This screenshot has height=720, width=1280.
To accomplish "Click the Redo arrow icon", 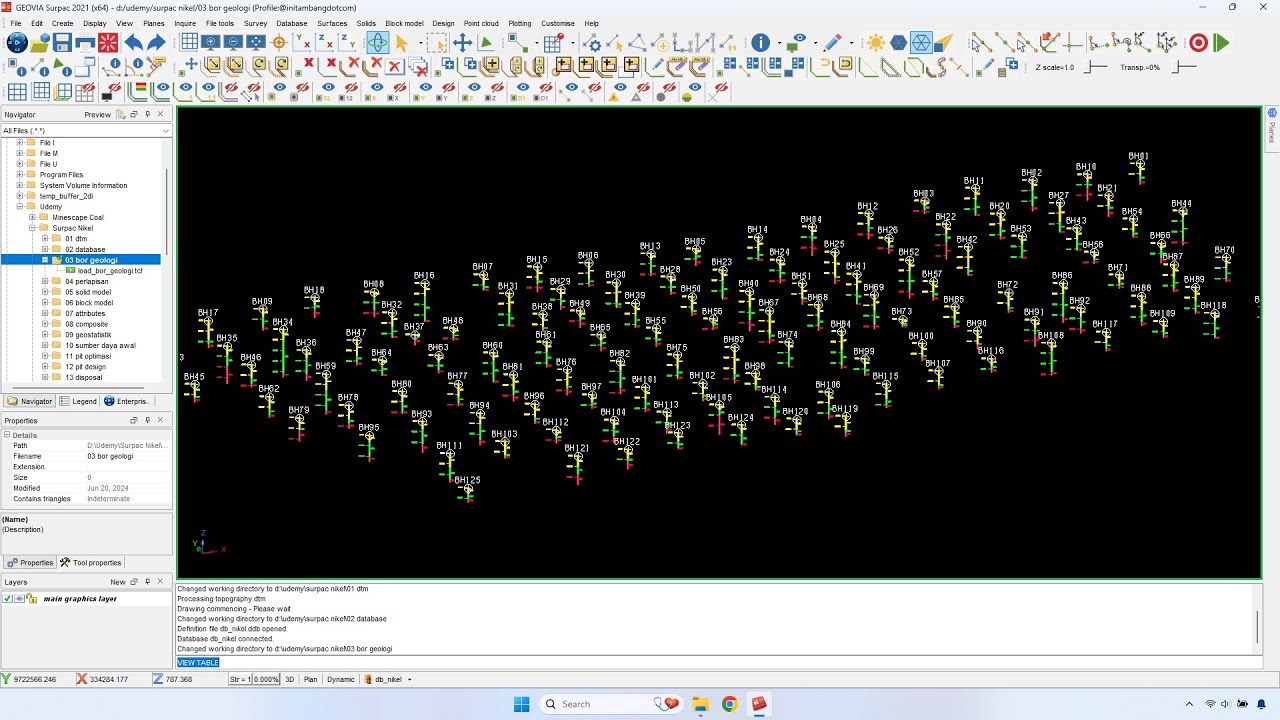I will tap(156, 43).
